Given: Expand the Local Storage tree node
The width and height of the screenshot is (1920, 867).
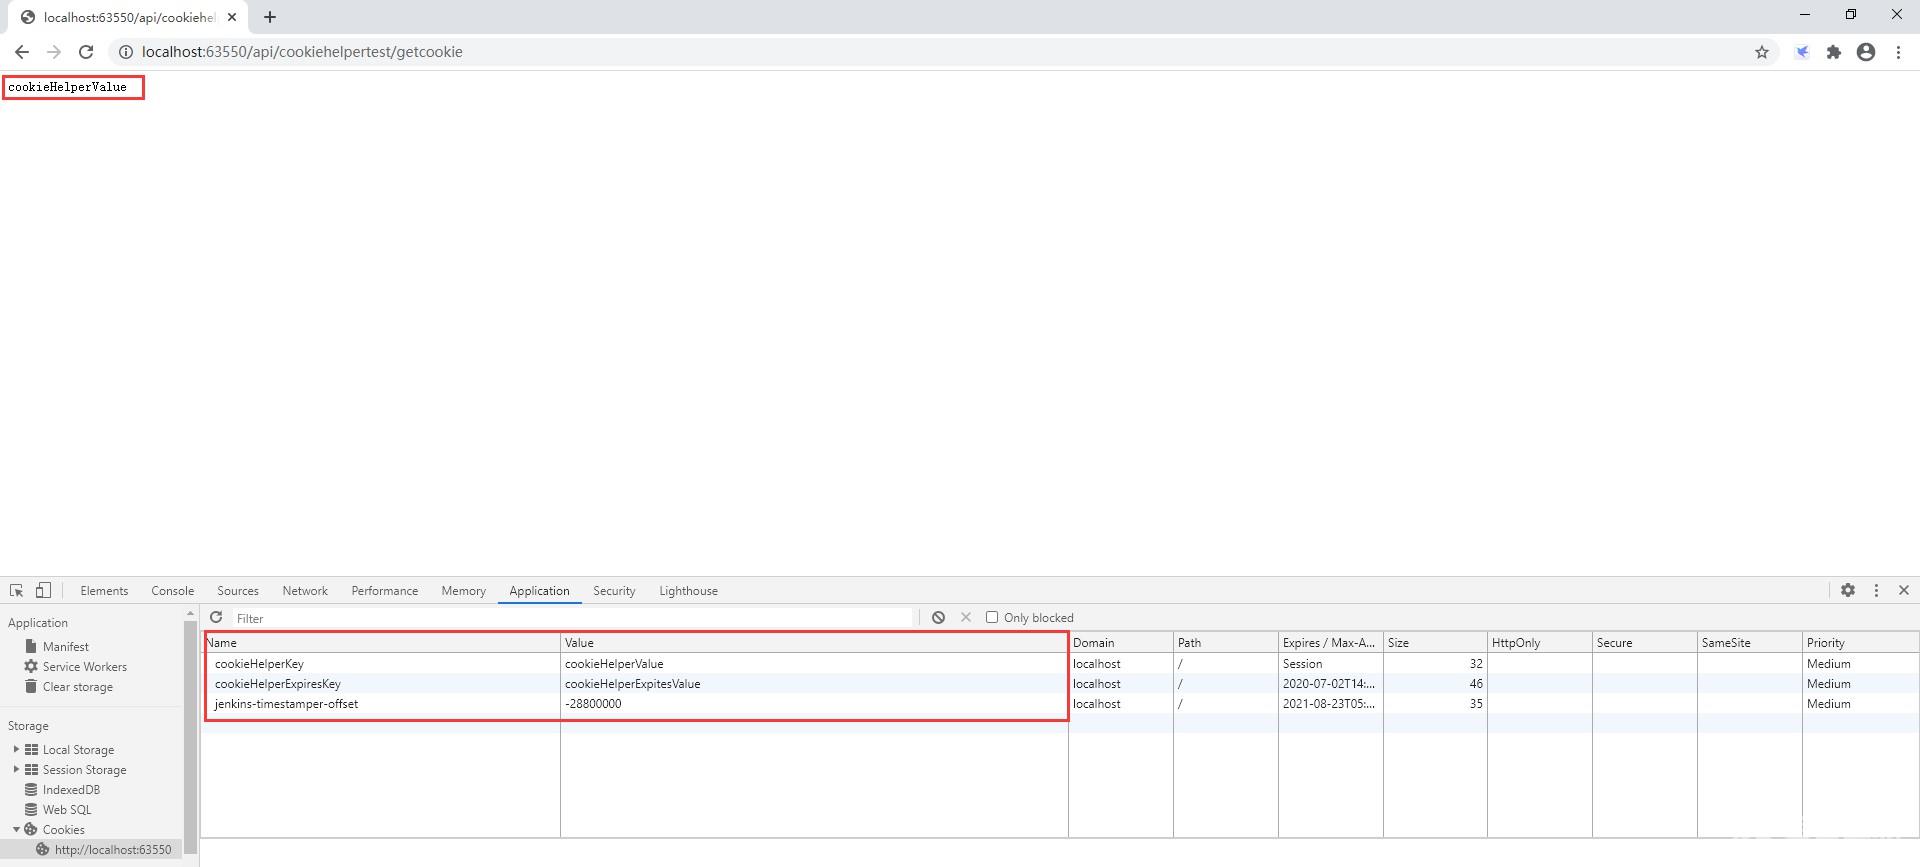Looking at the screenshot, I should click(16, 749).
